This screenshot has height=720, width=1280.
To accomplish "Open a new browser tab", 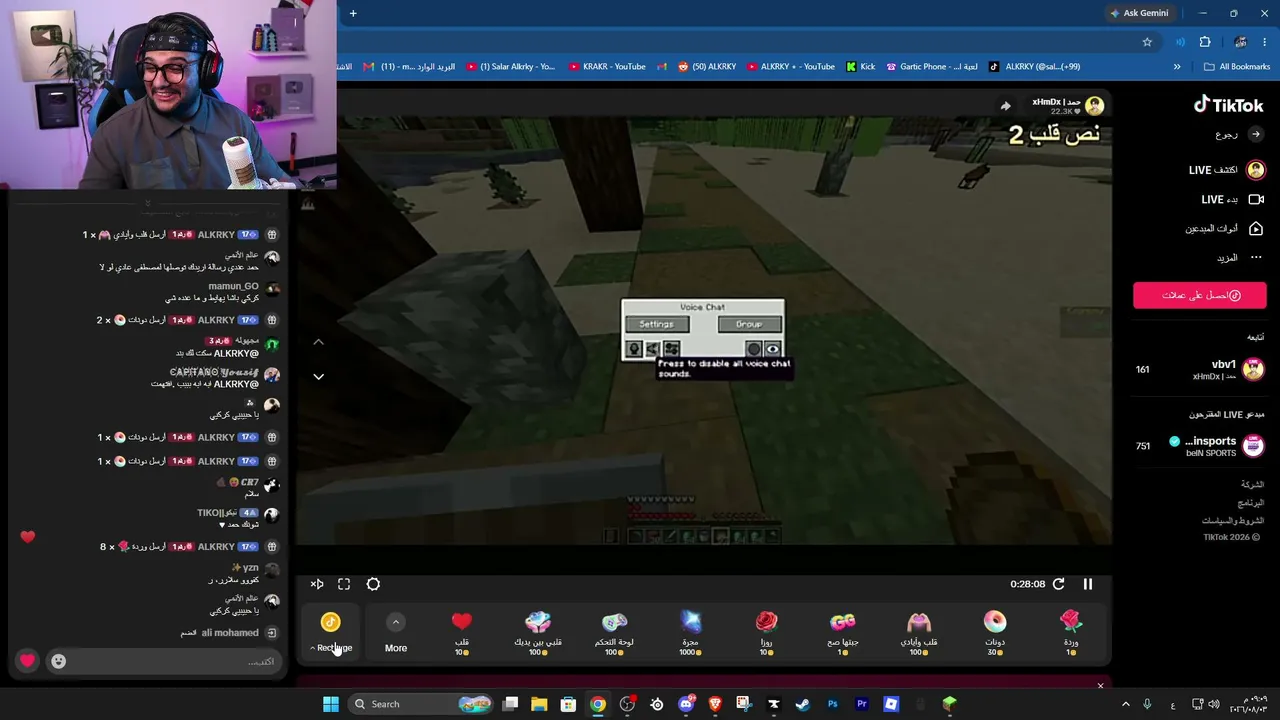I will (353, 13).
